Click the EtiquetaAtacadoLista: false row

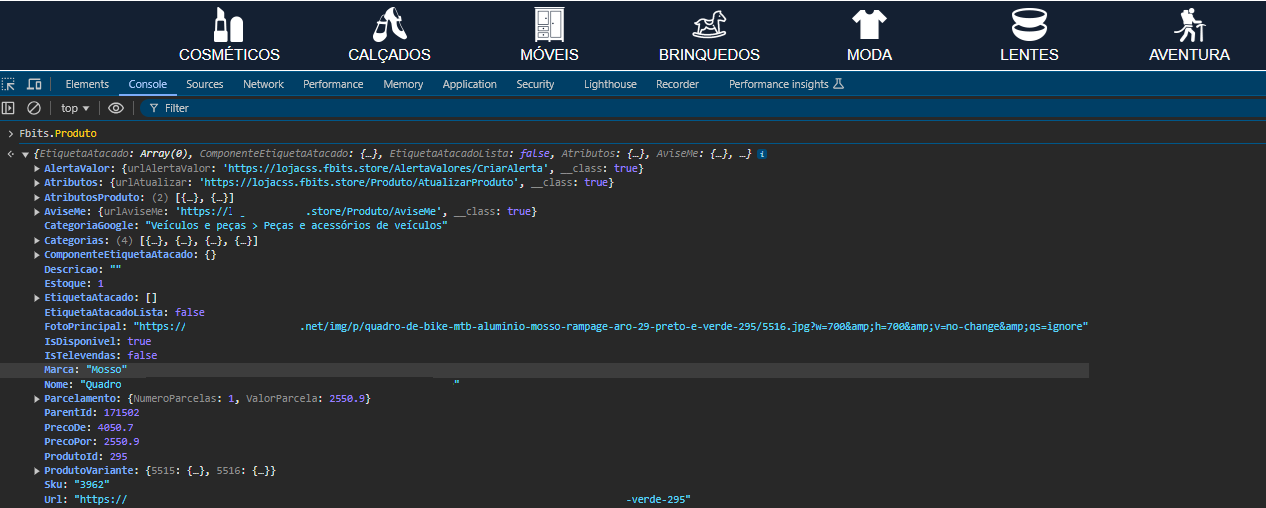click(125, 313)
